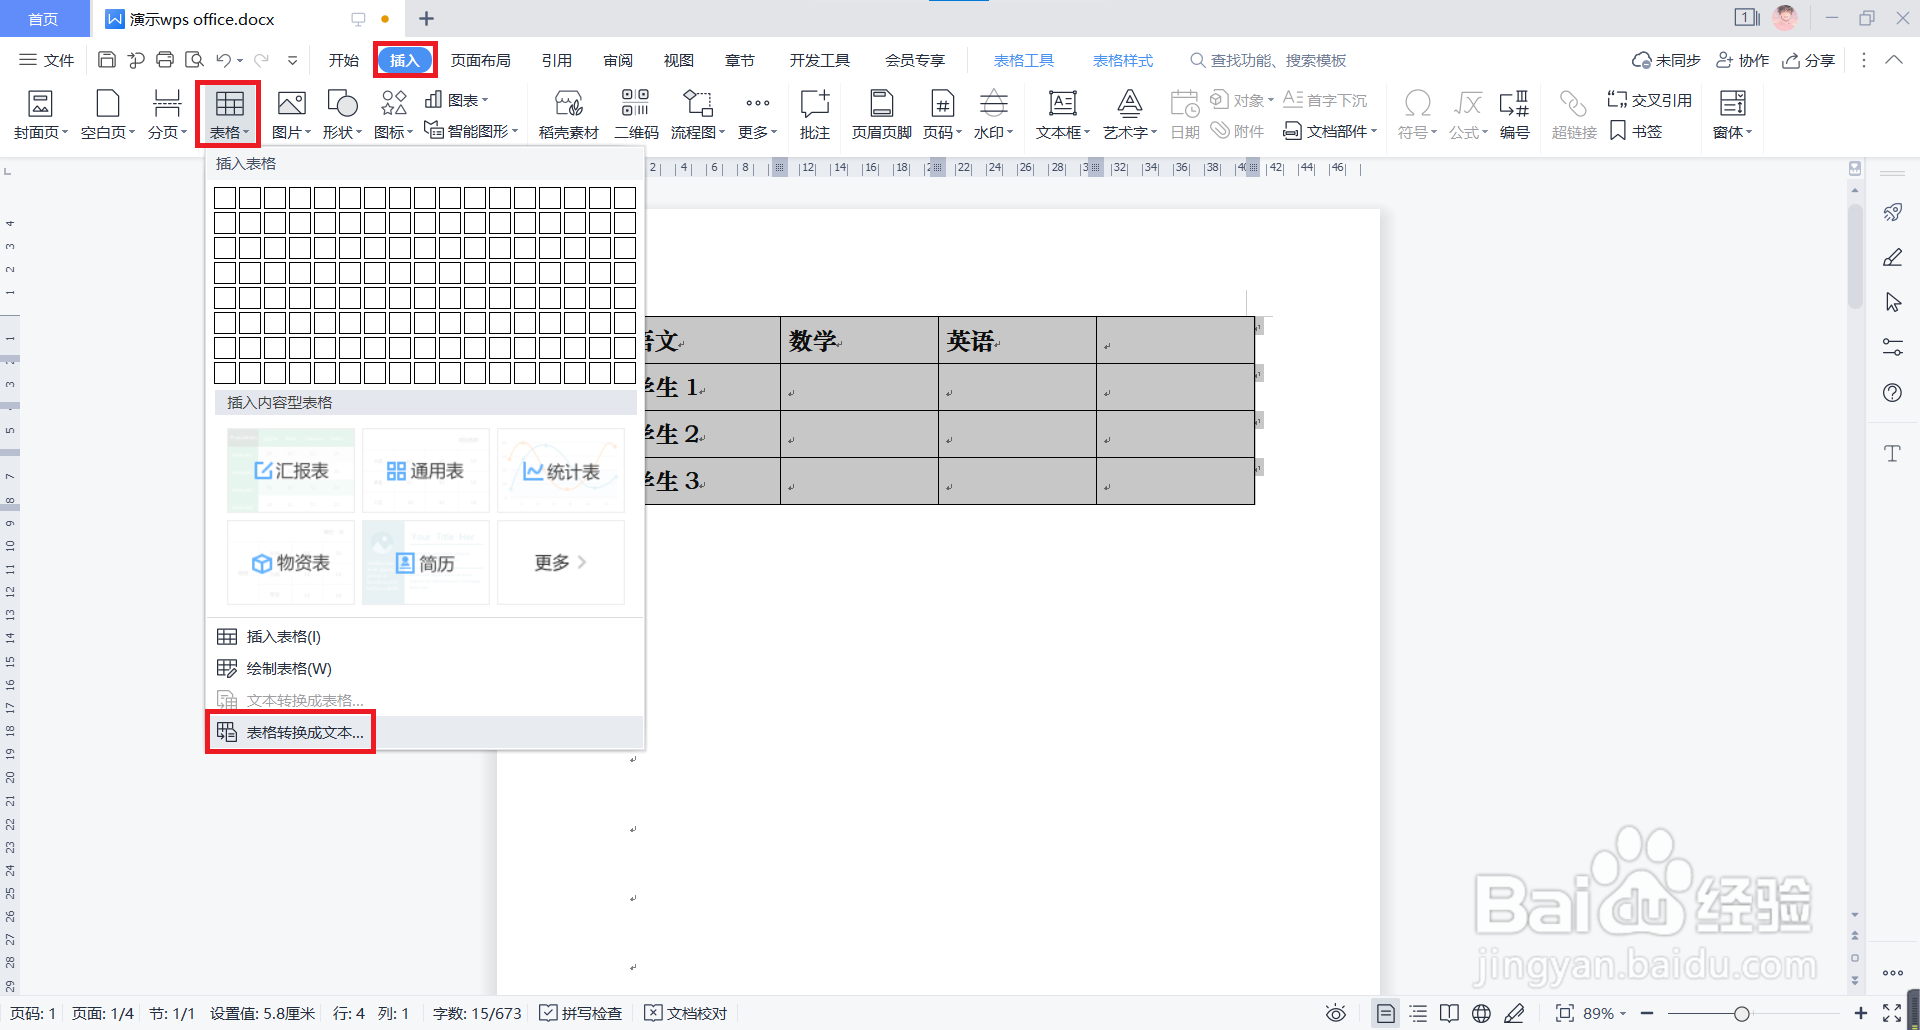Image resolution: width=1920 pixels, height=1030 pixels.
Task: Insert a hyperlink using 超链接 icon
Action: coord(1573,113)
